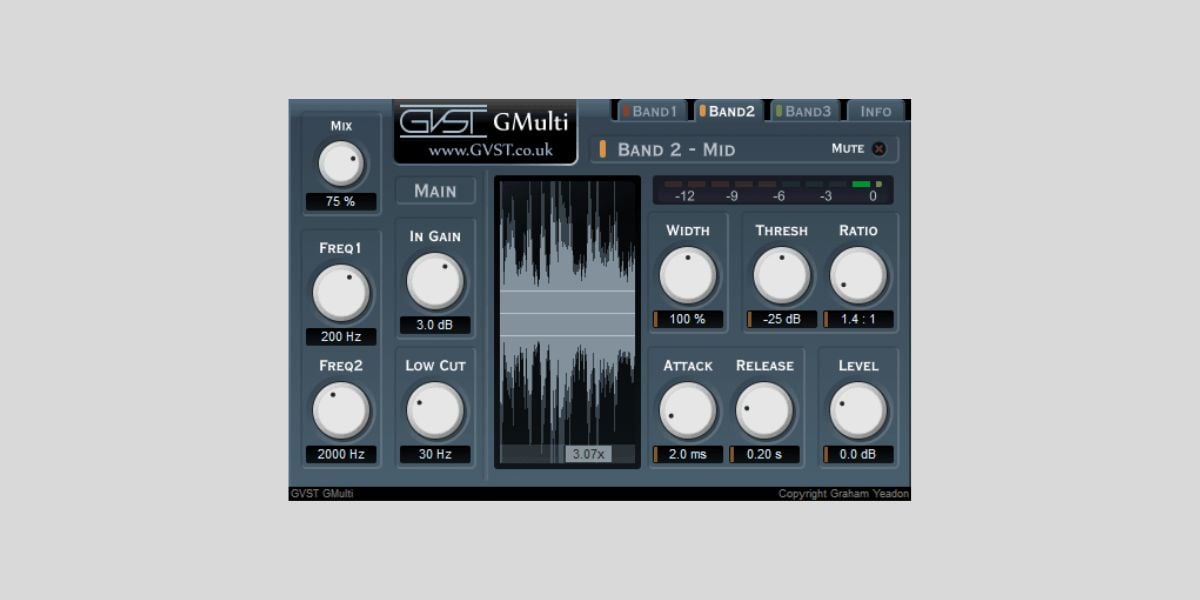Click the 3.07x zoom value in waveform display
Screen dimensions: 1200x600
(x=587, y=454)
